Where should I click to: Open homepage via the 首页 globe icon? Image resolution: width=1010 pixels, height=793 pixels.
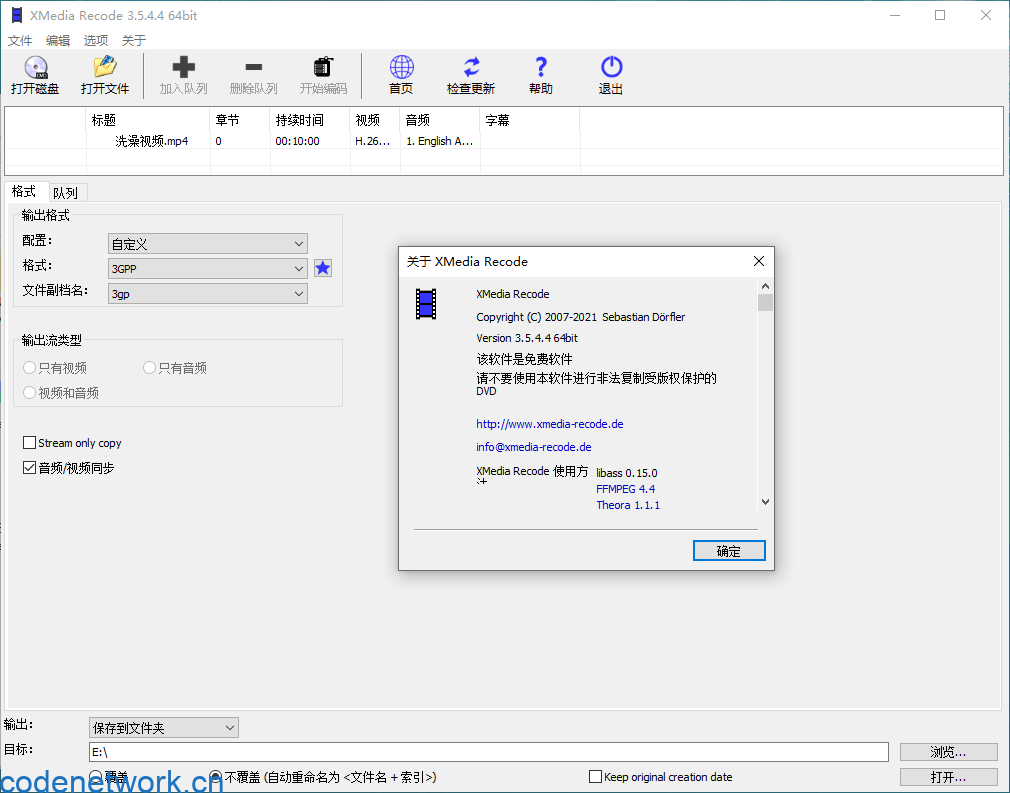(x=400, y=75)
